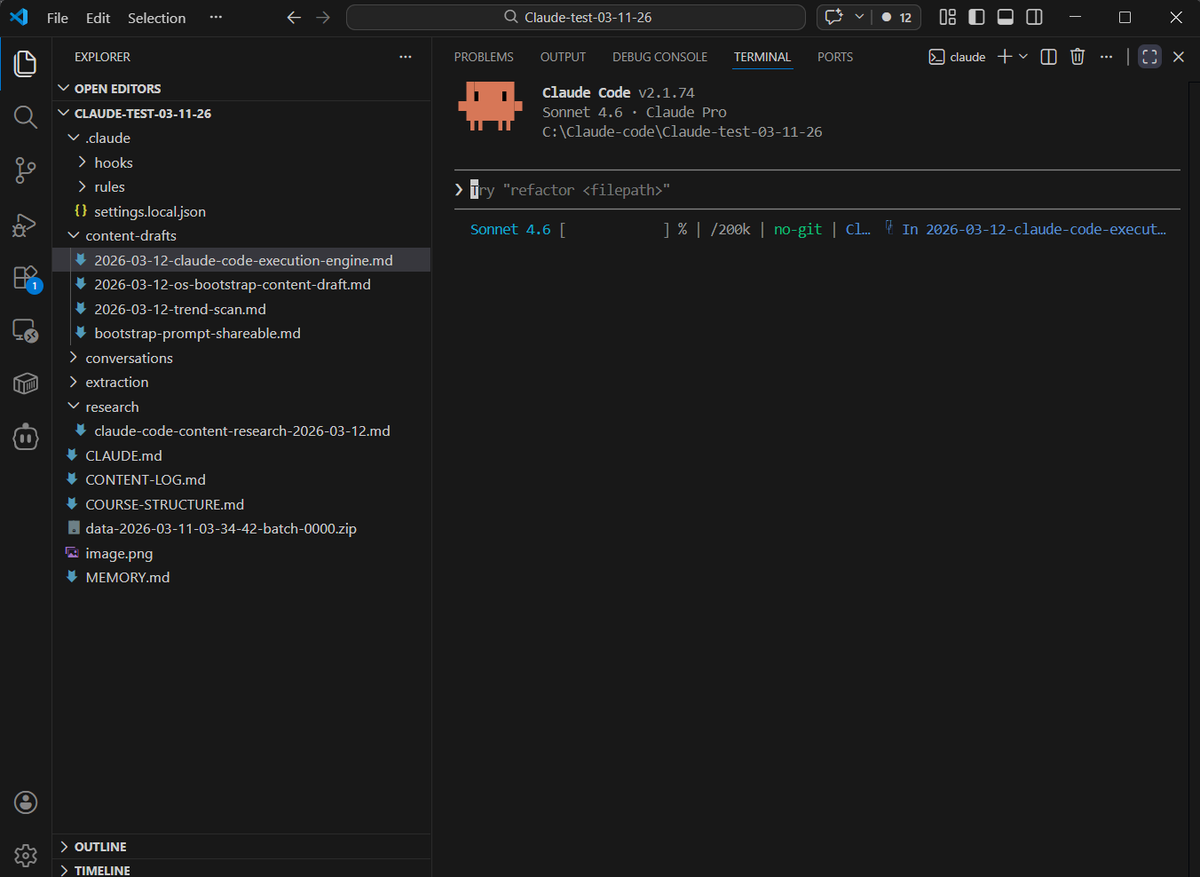Expand the rules folder
This screenshot has width=1200, height=877.
point(241,187)
